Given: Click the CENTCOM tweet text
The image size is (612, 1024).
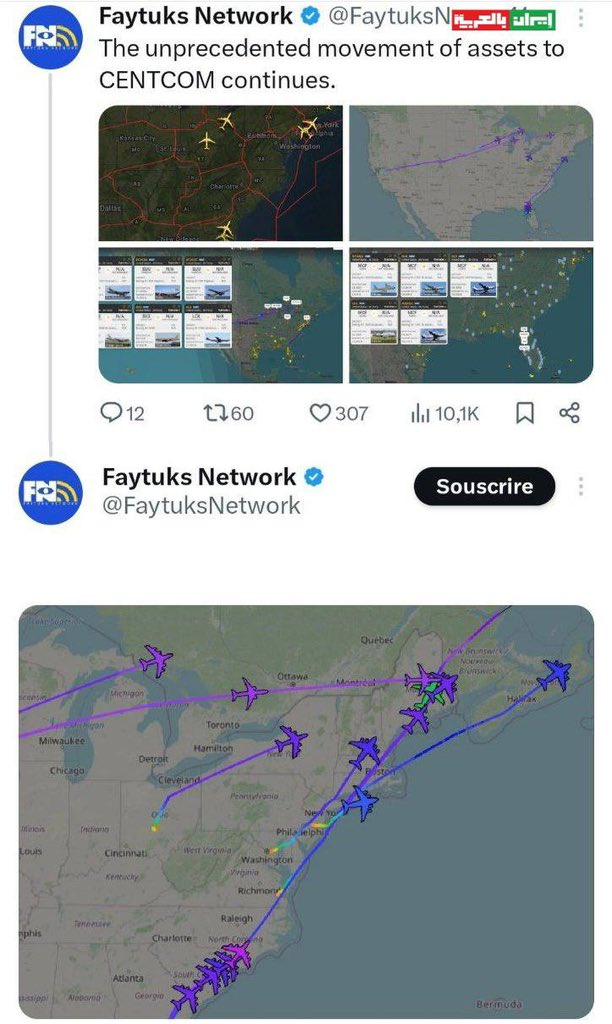Looking at the screenshot, I should pyautogui.click(x=331, y=64).
